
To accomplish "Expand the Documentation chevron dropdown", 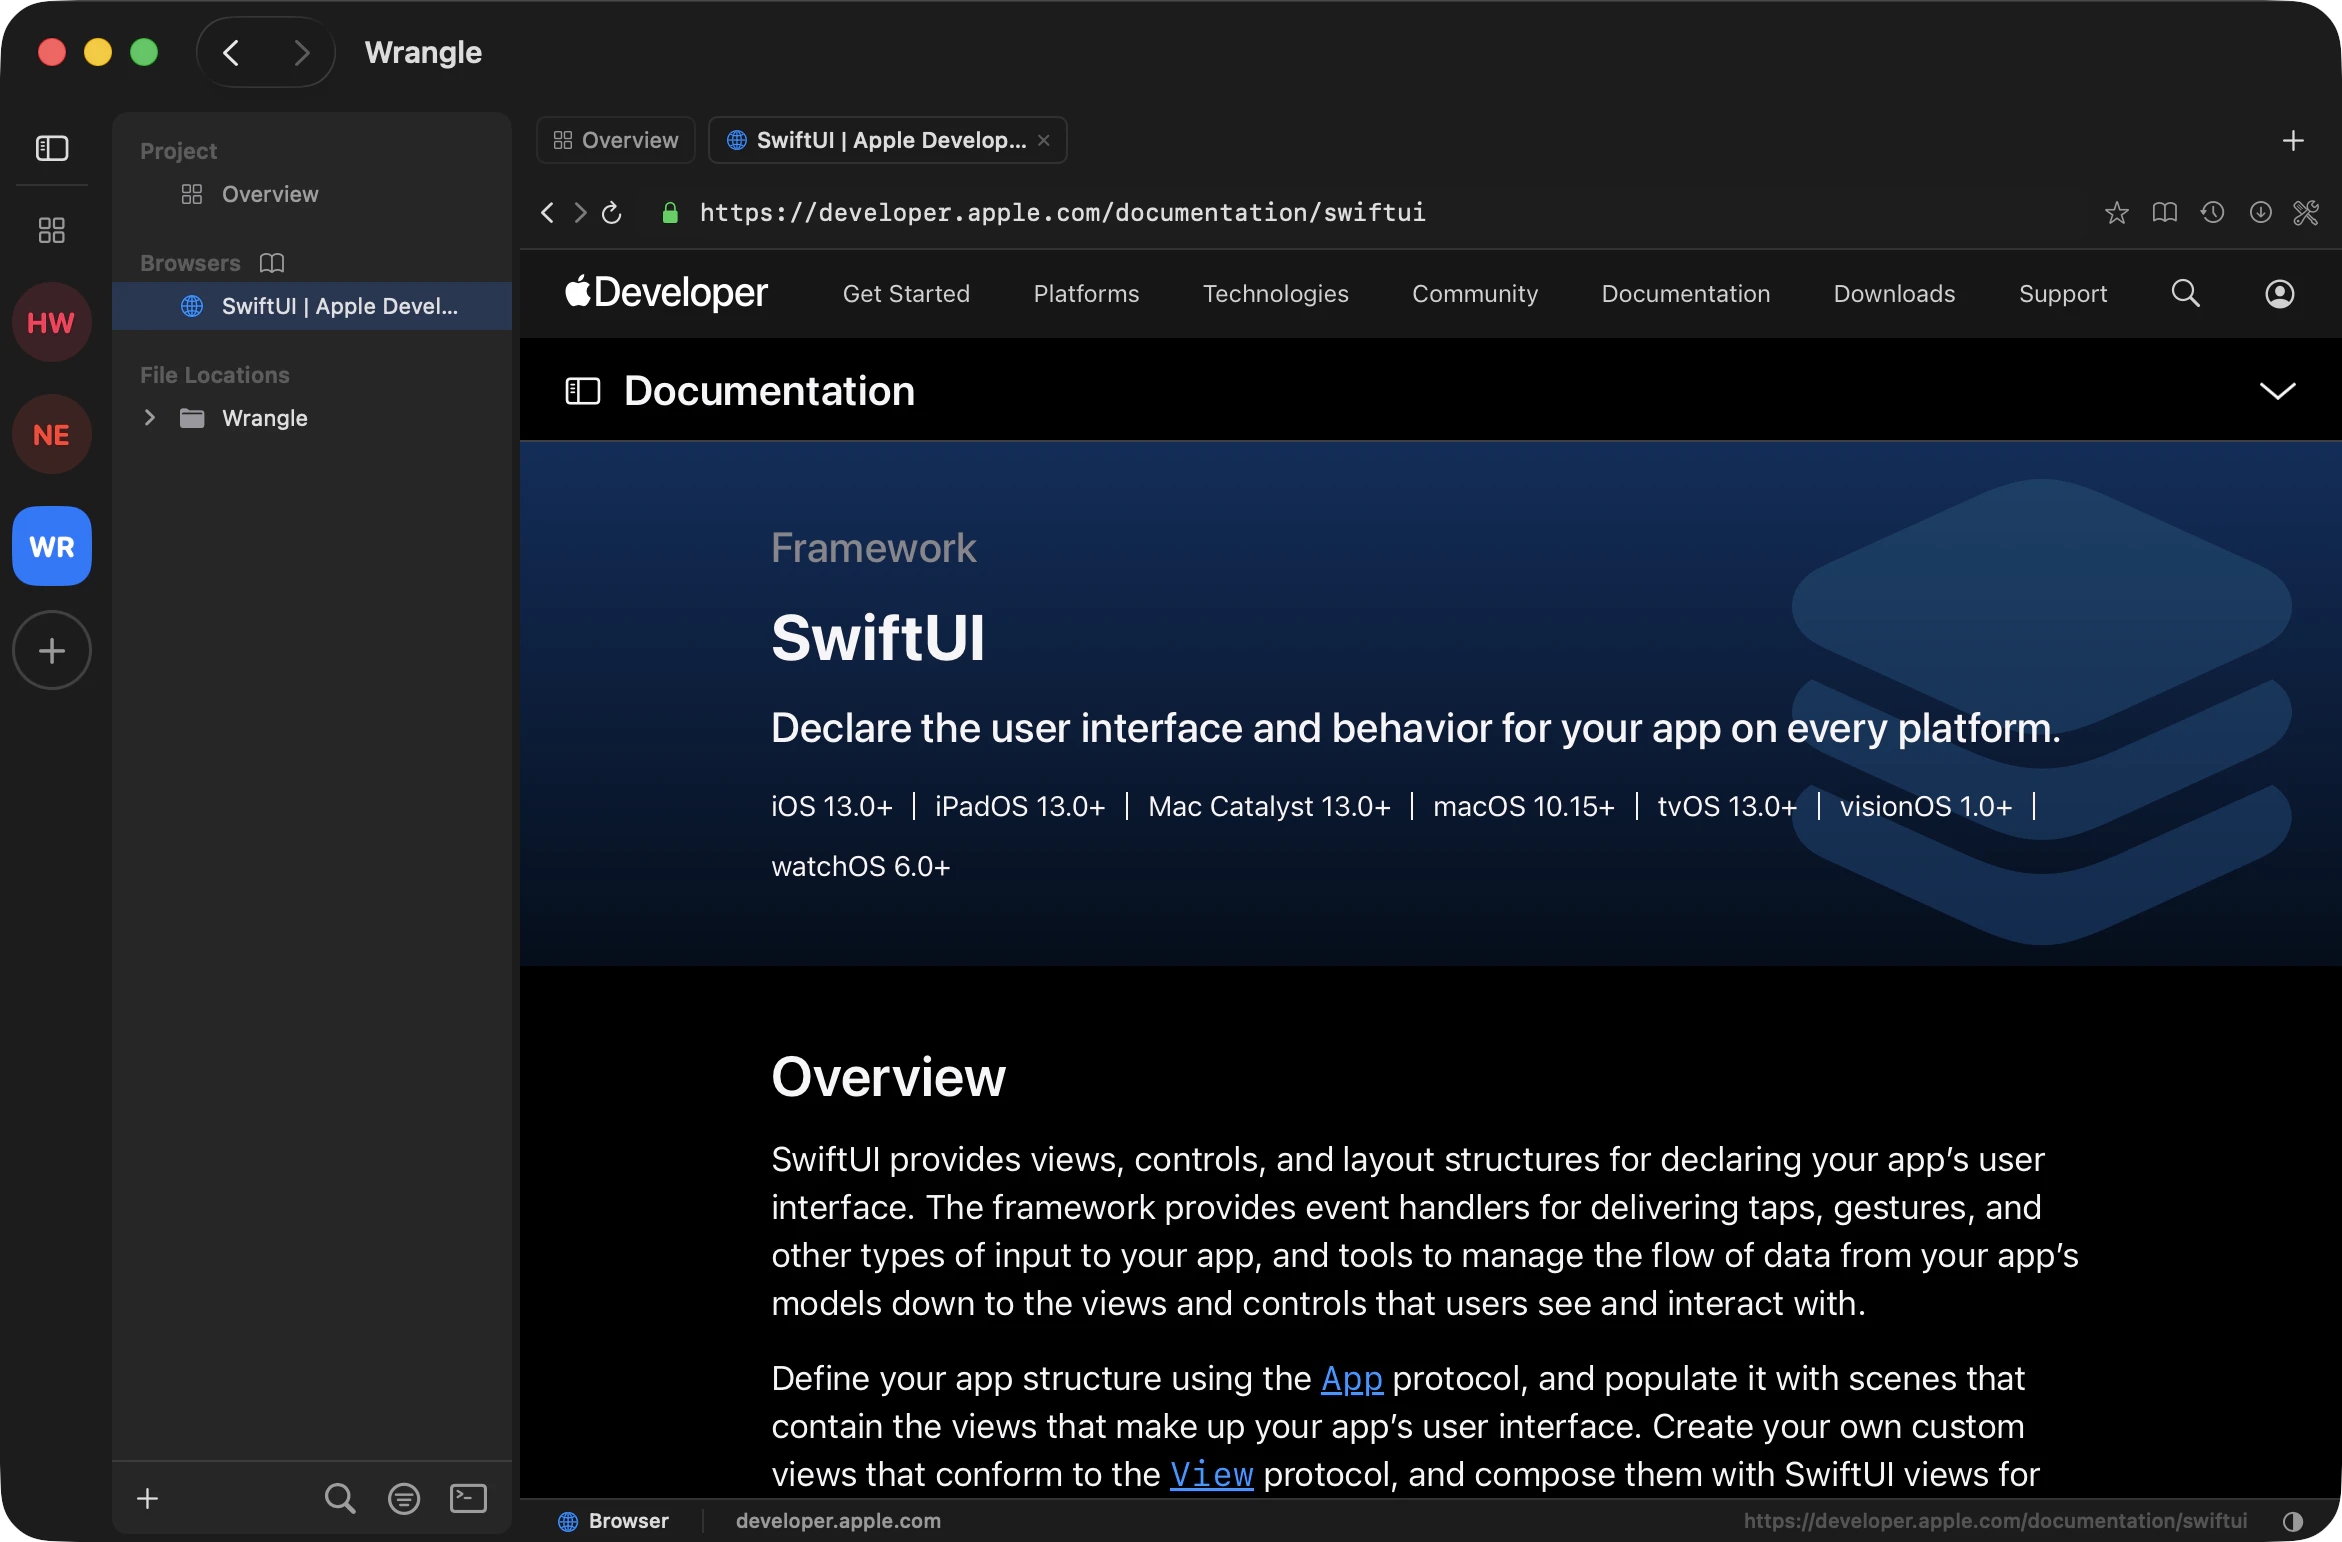I will click(x=2277, y=391).
